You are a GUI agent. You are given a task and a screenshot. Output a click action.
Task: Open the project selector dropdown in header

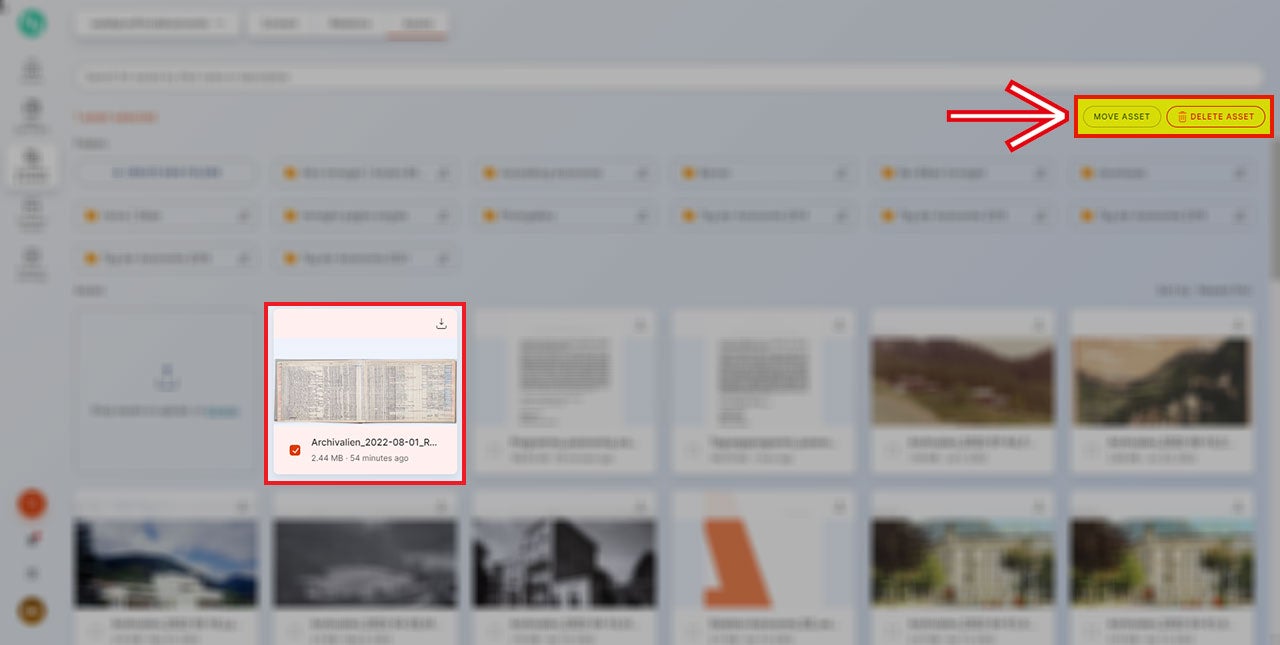(156, 24)
